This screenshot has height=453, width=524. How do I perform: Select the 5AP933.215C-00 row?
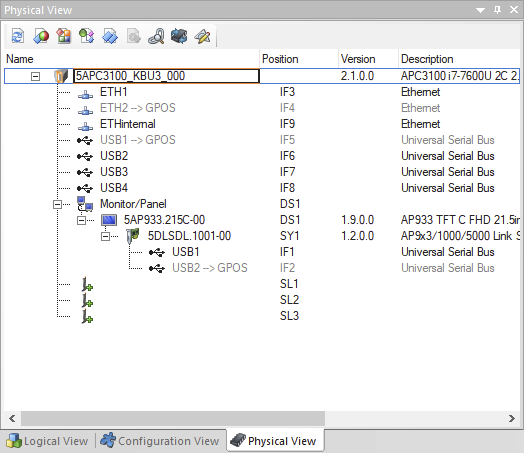pyautogui.click(x=262, y=220)
